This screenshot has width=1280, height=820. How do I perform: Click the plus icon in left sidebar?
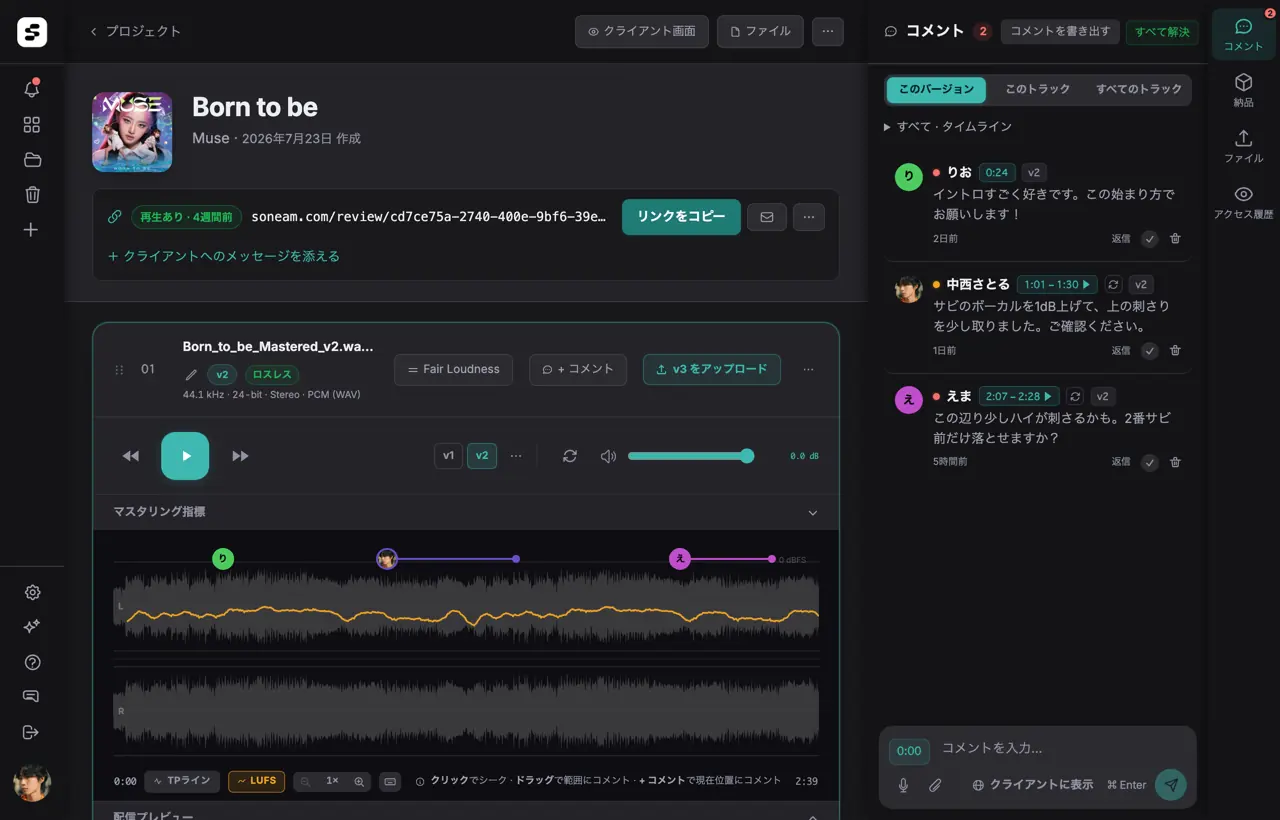point(32,230)
